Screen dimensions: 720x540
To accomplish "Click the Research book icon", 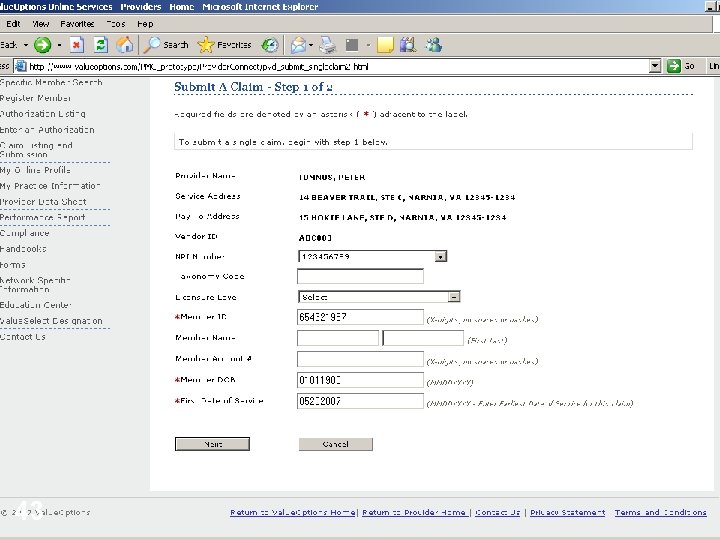I will (408, 45).
